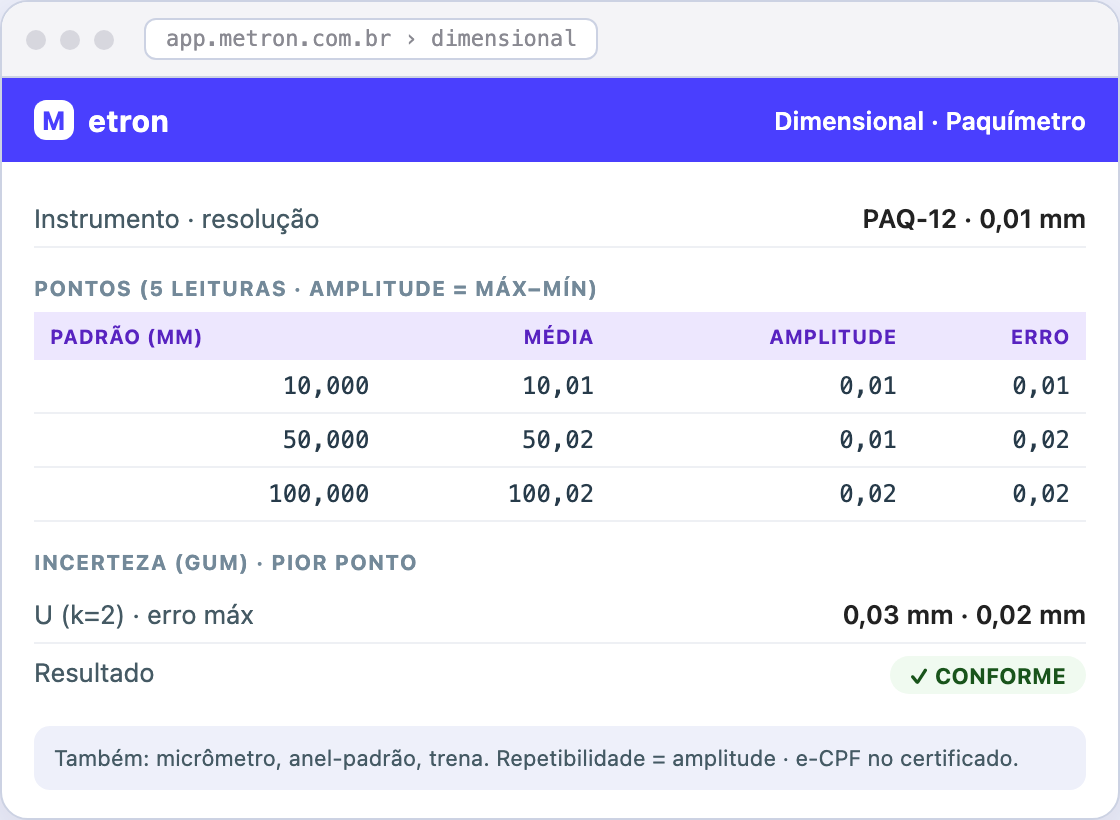Click the amplitude cell in the 100,000 row
Image resolution: width=1120 pixels, height=820 pixels.
pyautogui.click(x=868, y=494)
